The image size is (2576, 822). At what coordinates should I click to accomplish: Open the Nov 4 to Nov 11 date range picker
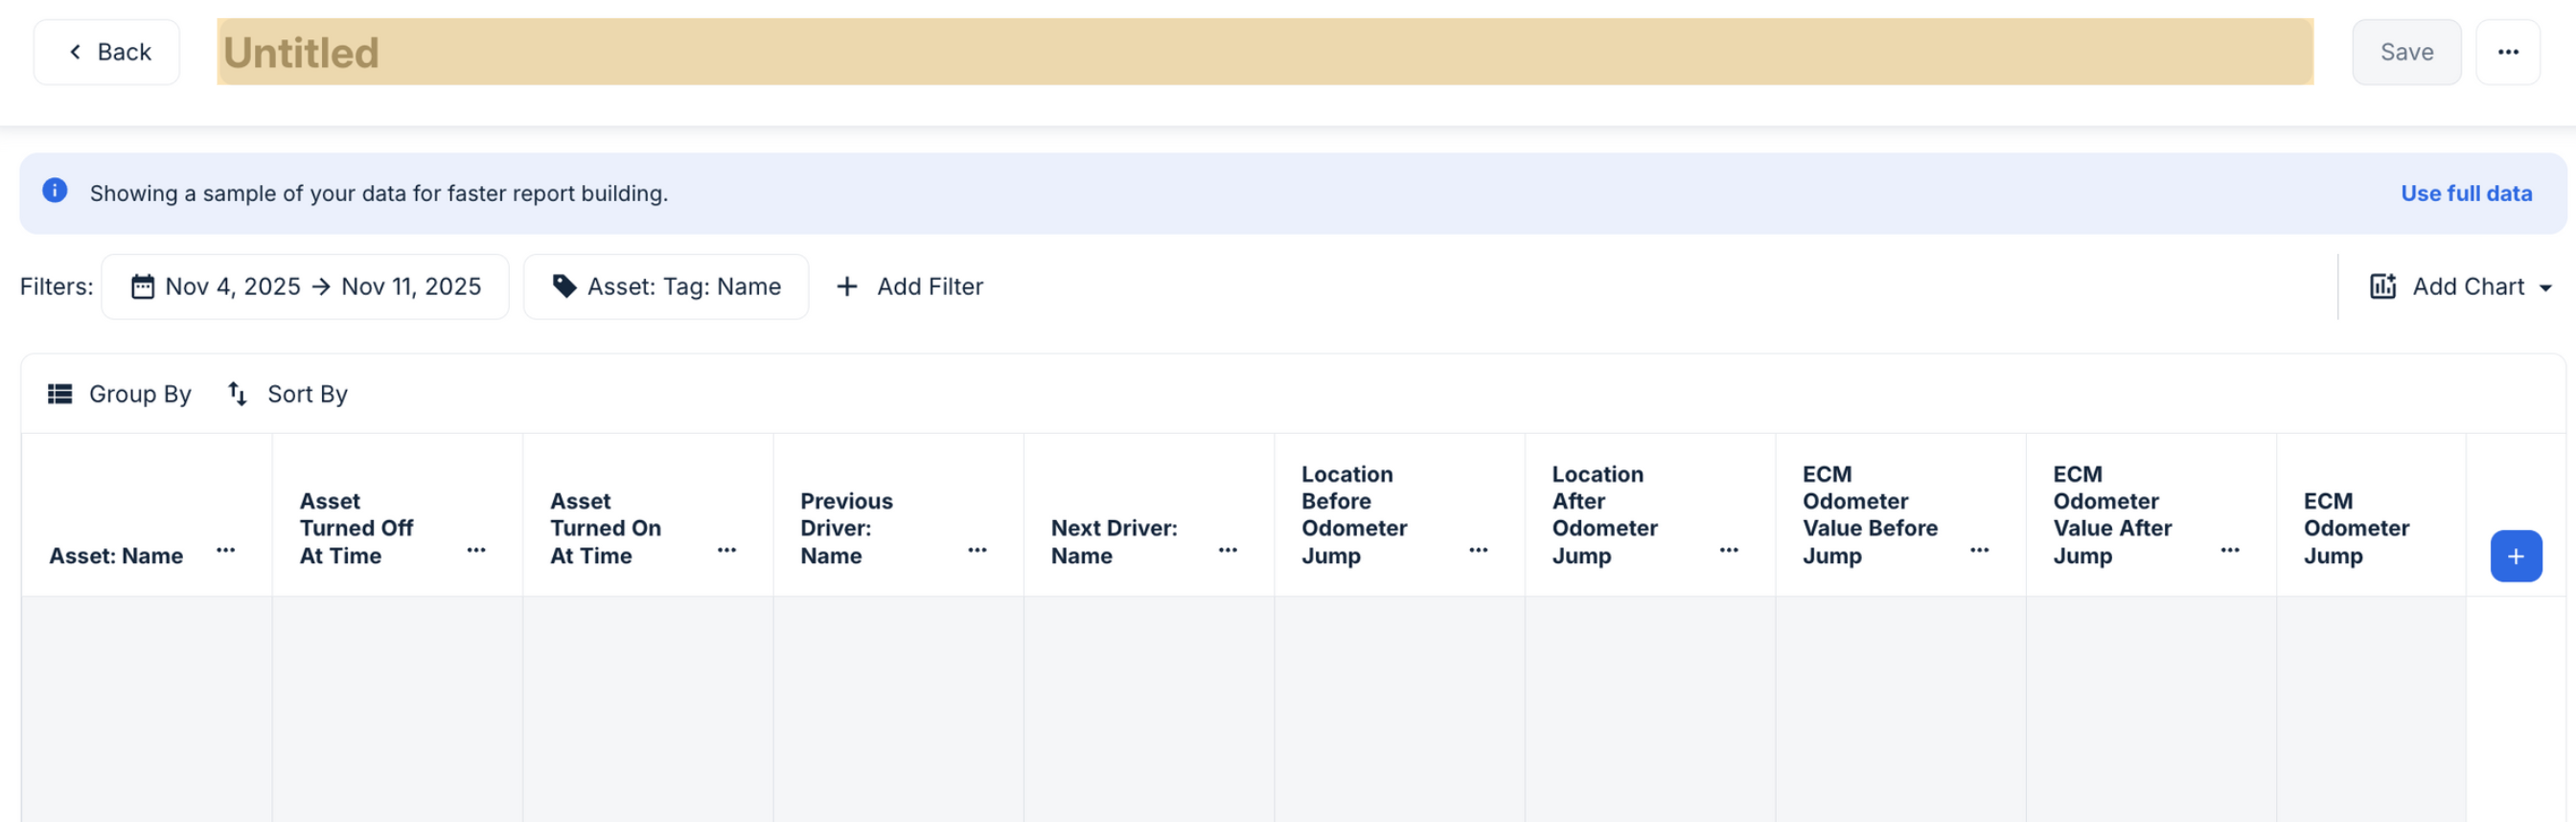[305, 287]
